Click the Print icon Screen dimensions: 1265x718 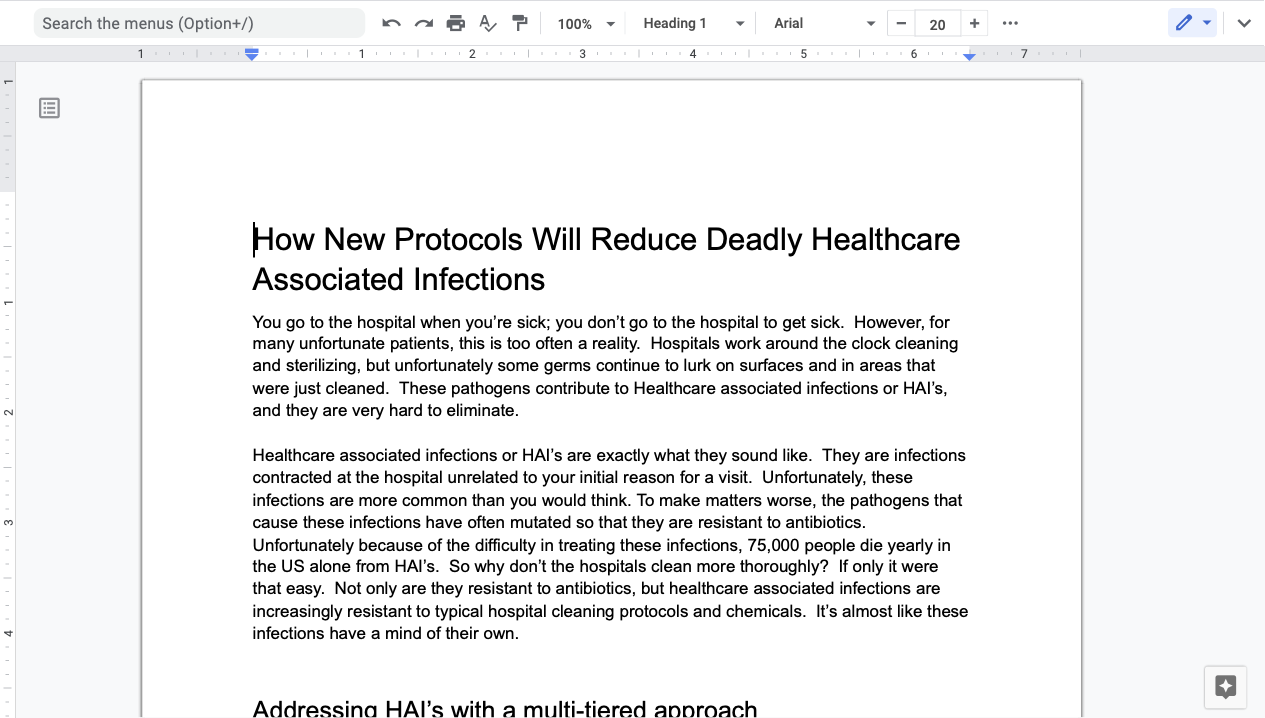point(456,23)
